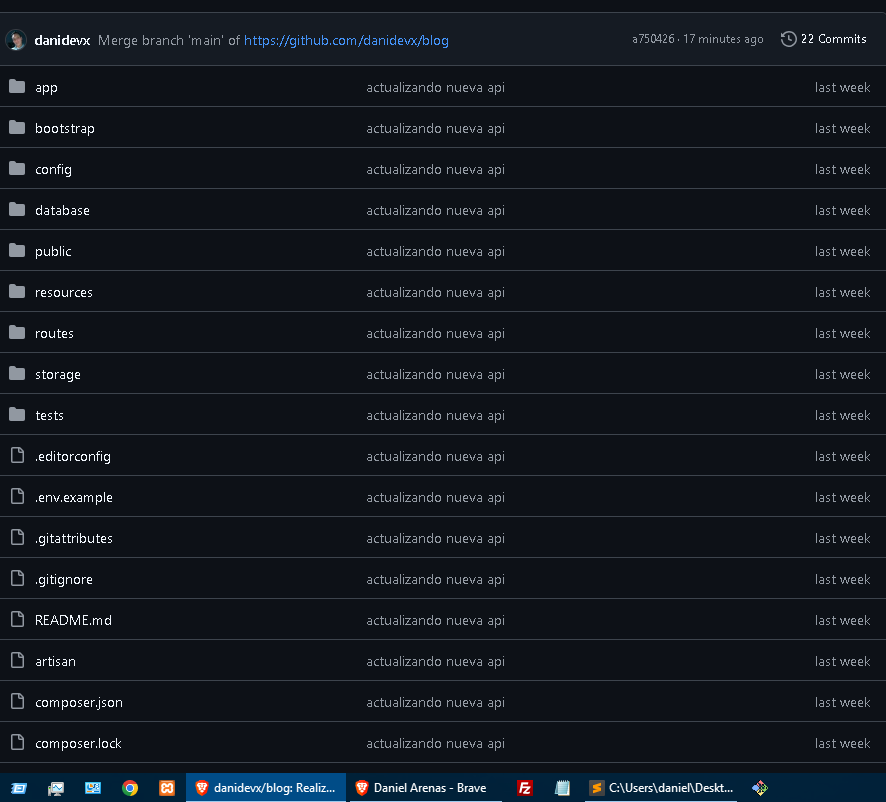Click the resources folder icon

click(17, 292)
